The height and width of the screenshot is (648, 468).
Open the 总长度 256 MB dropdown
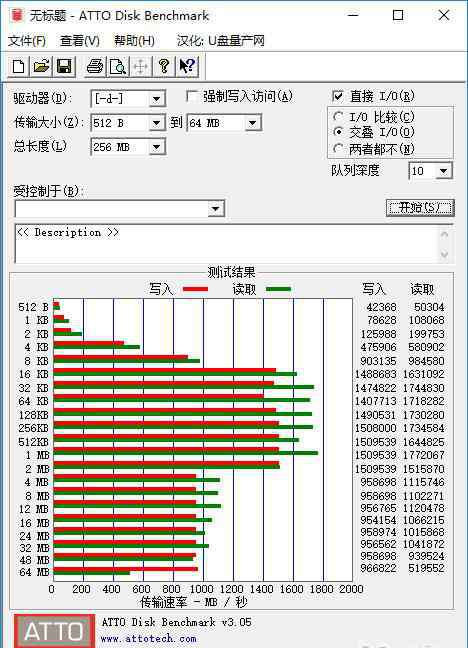coord(156,147)
